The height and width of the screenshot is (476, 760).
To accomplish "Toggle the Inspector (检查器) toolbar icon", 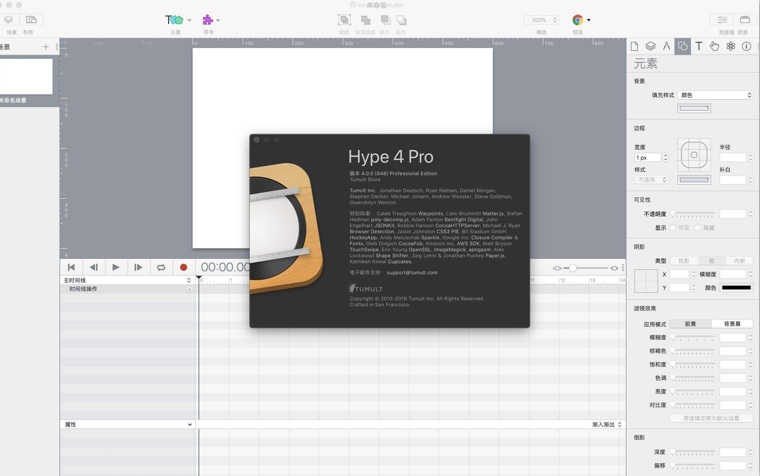I will point(722,19).
